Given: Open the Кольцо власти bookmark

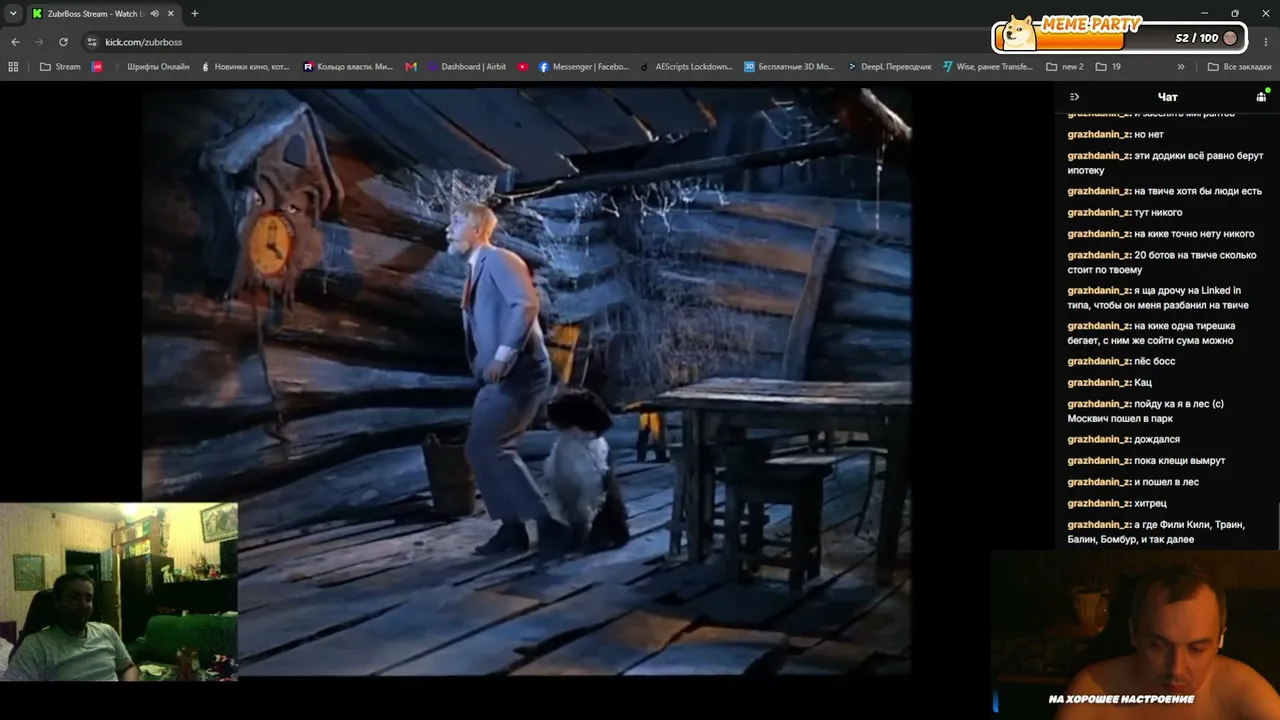Looking at the screenshot, I should click(x=348, y=67).
